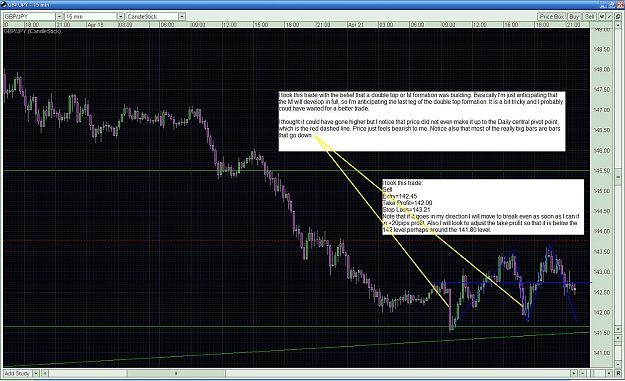Click the Sell button
Viewport: 625px width, 381px height.
point(590,17)
